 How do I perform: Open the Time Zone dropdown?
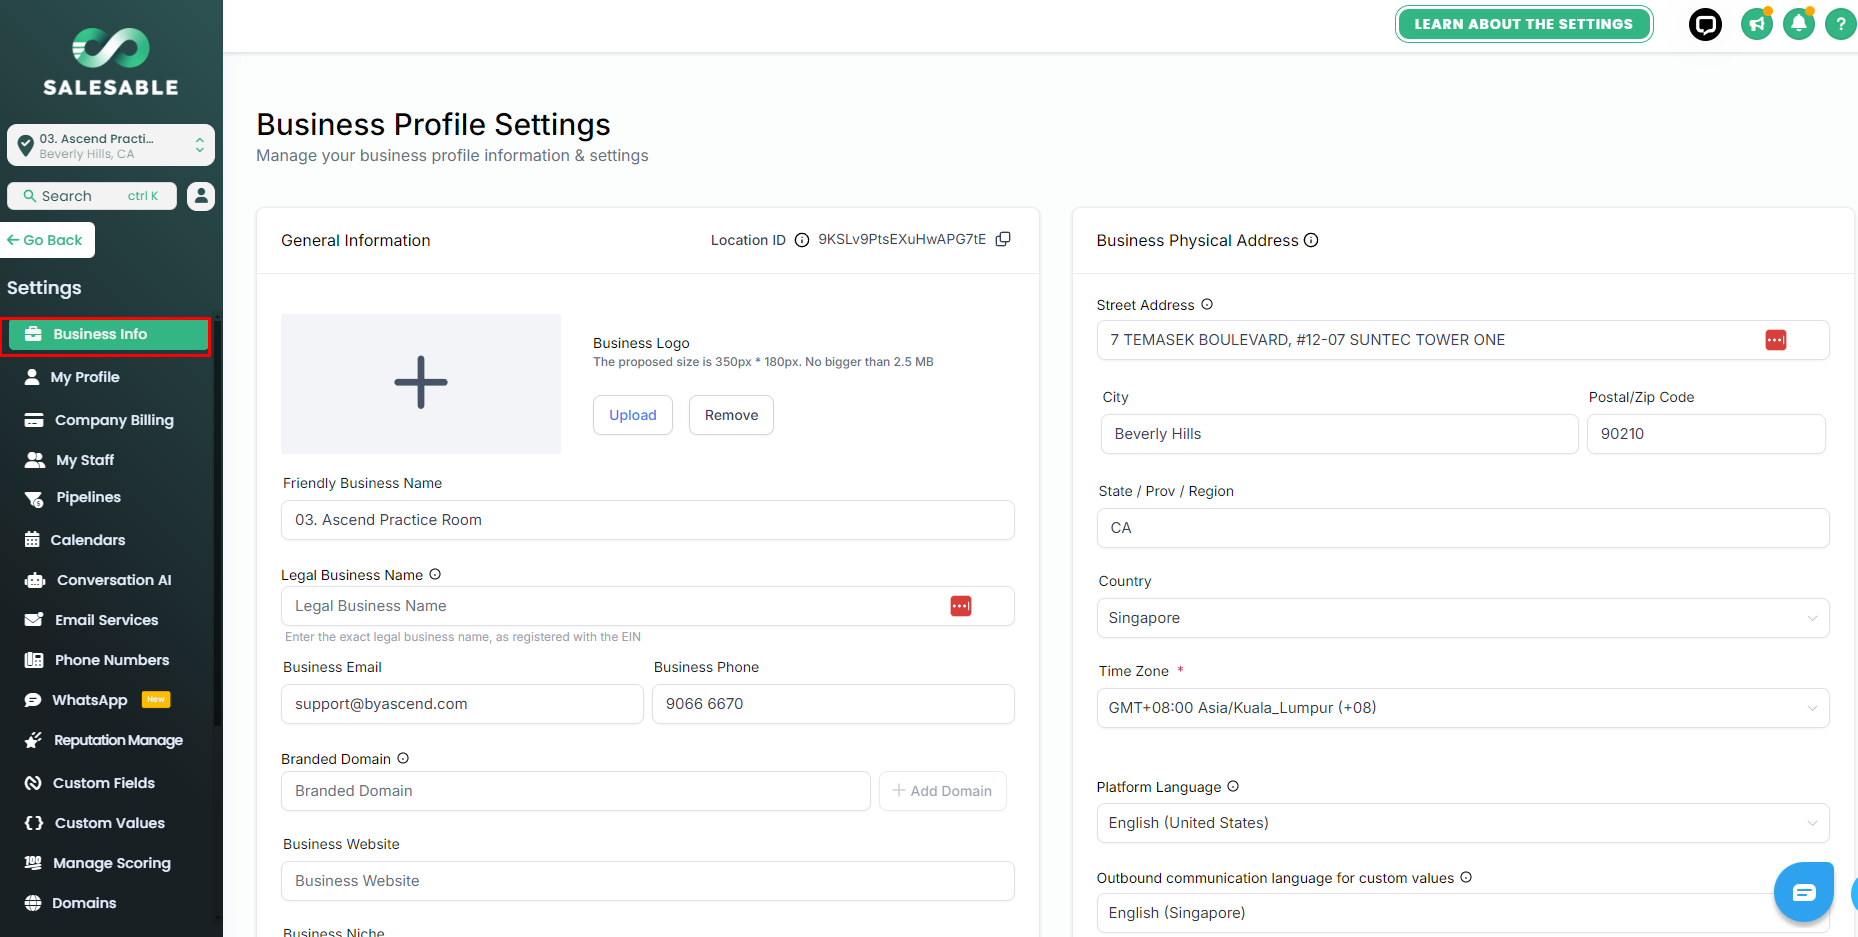[x=1463, y=708]
